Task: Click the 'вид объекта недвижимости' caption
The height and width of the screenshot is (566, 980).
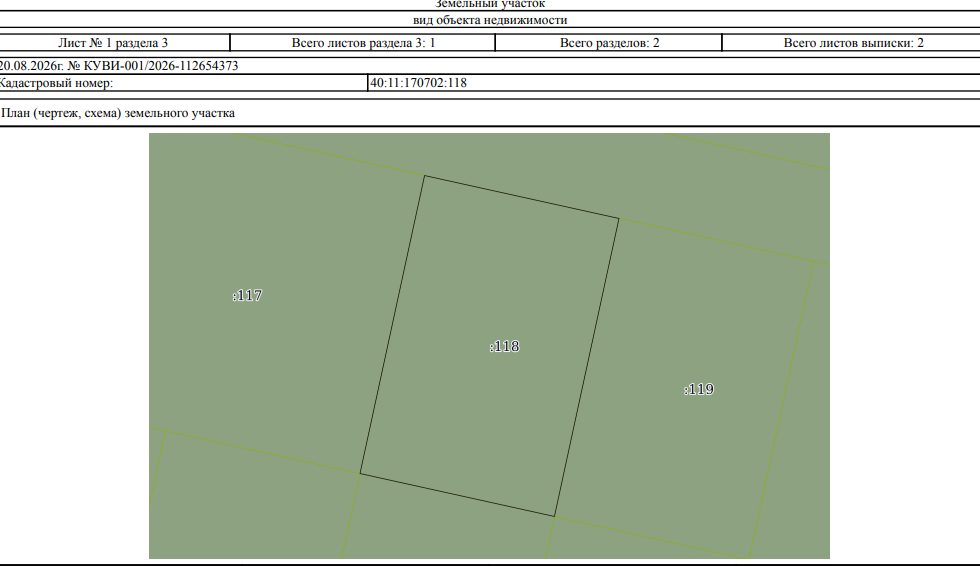Action: pyautogui.click(x=490, y=20)
